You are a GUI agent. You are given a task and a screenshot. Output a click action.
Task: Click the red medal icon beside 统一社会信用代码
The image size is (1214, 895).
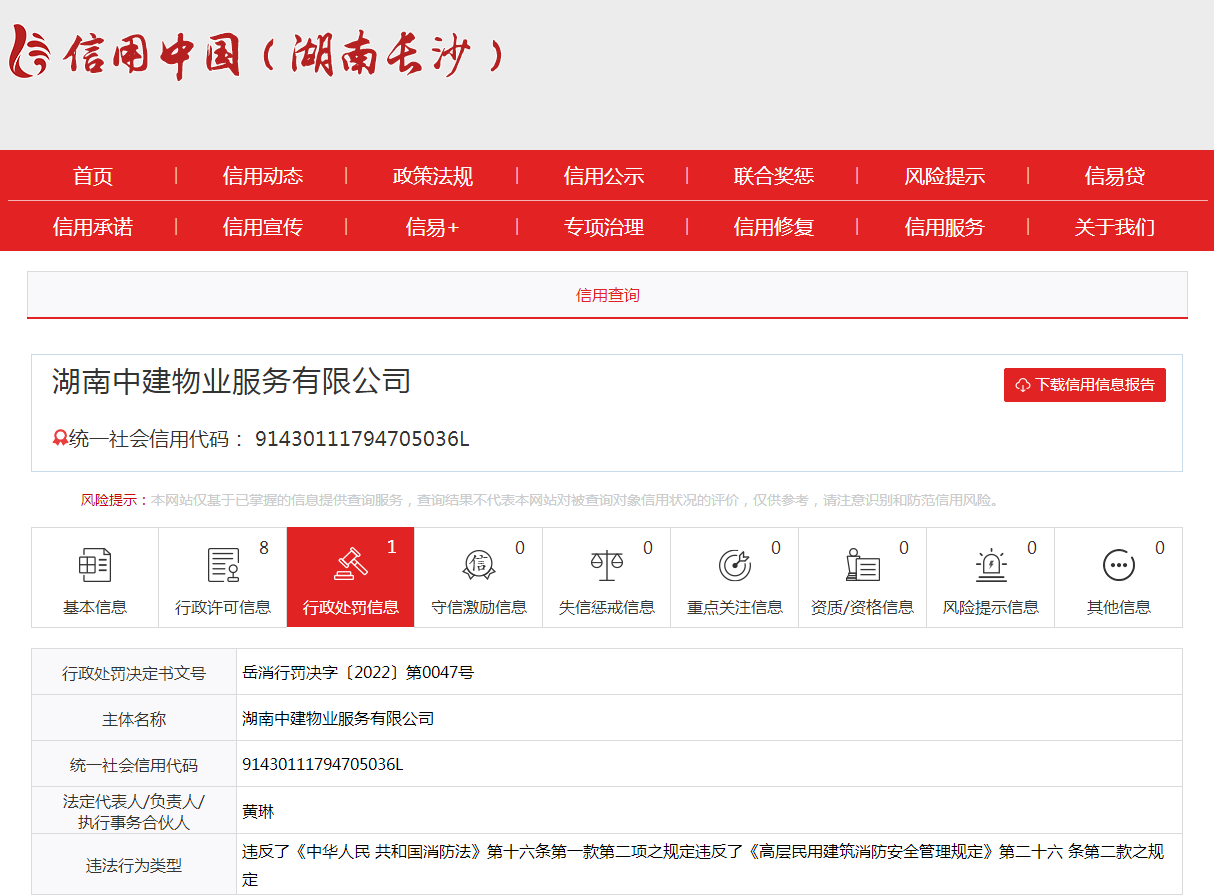click(x=60, y=438)
